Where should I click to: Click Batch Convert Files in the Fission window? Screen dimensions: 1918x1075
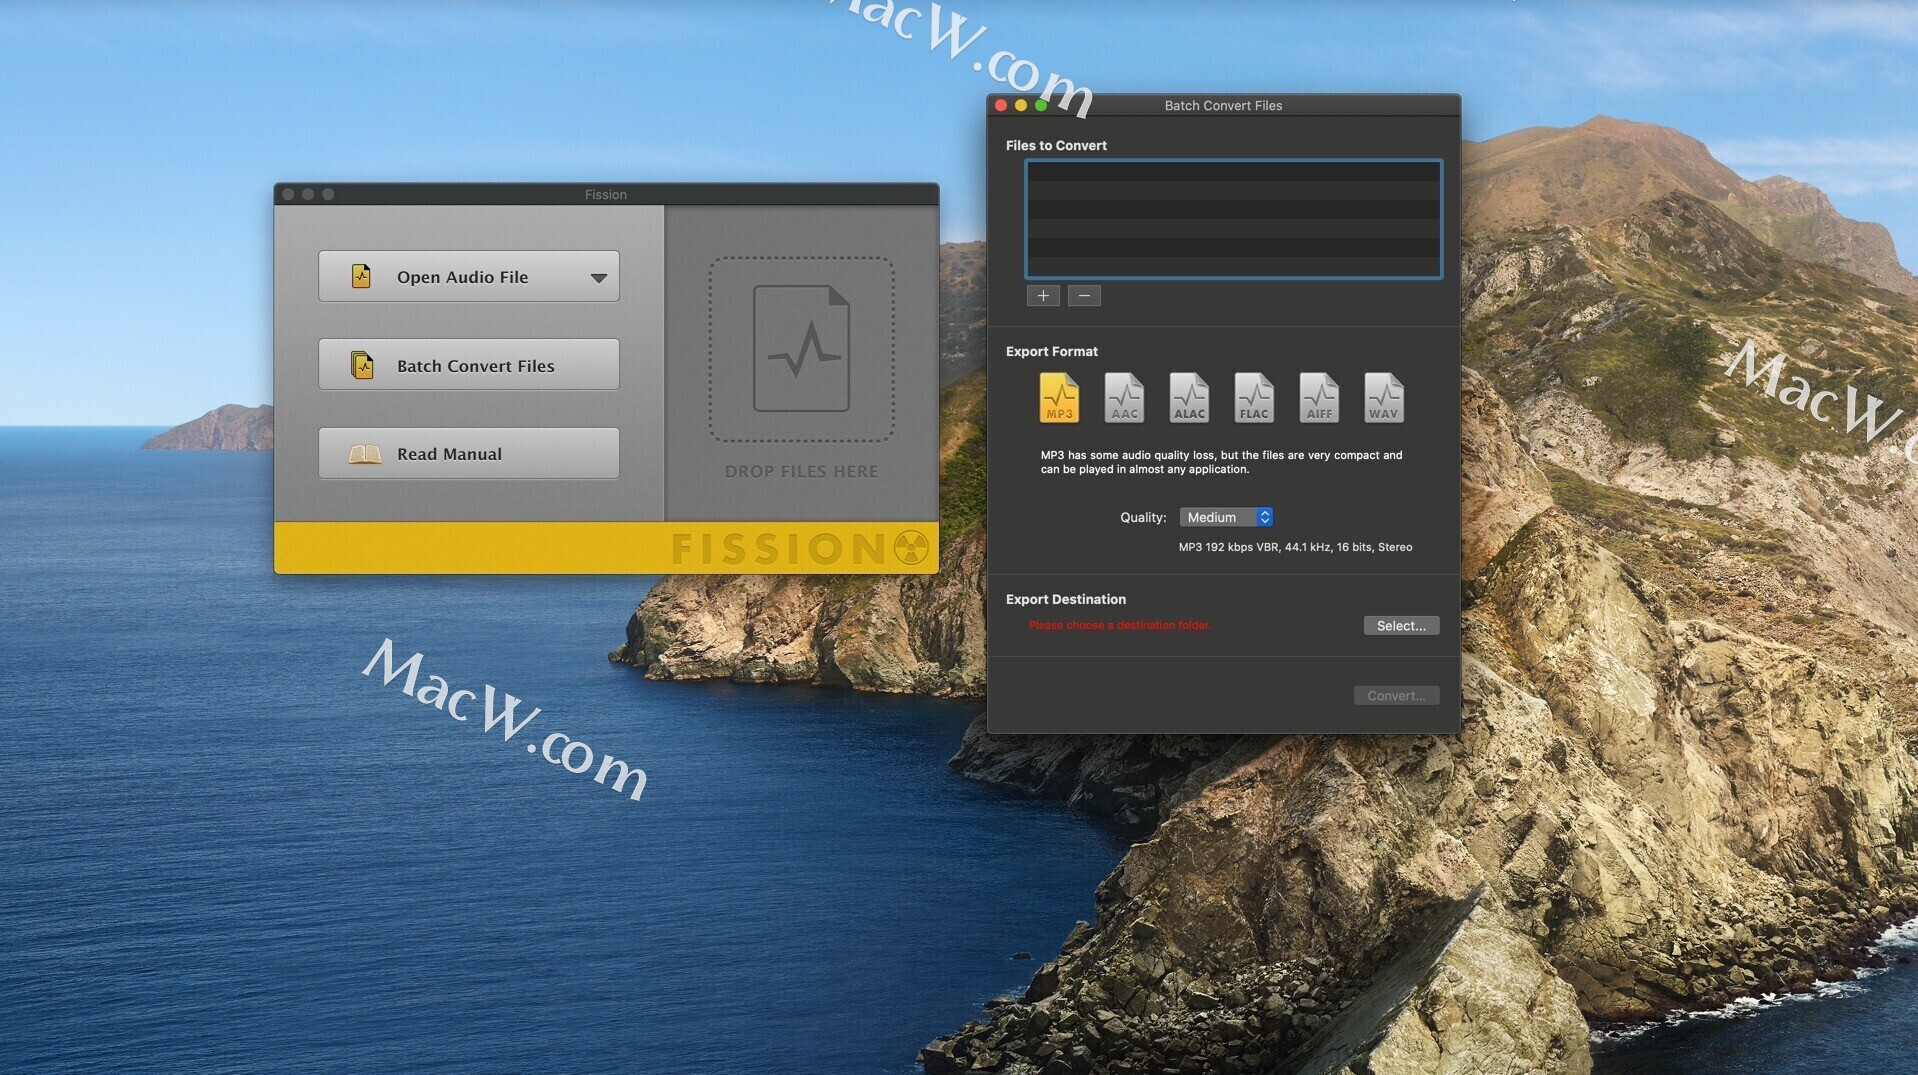point(469,365)
